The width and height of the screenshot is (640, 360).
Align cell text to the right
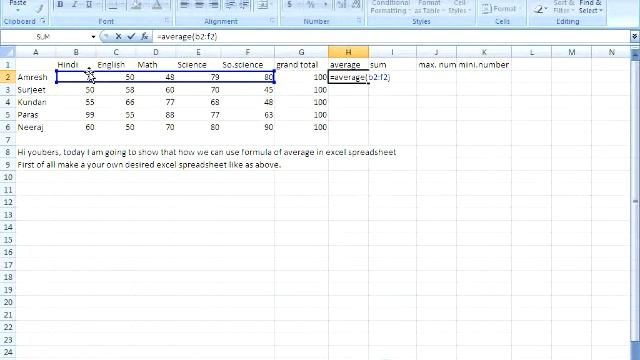(x=213, y=5)
